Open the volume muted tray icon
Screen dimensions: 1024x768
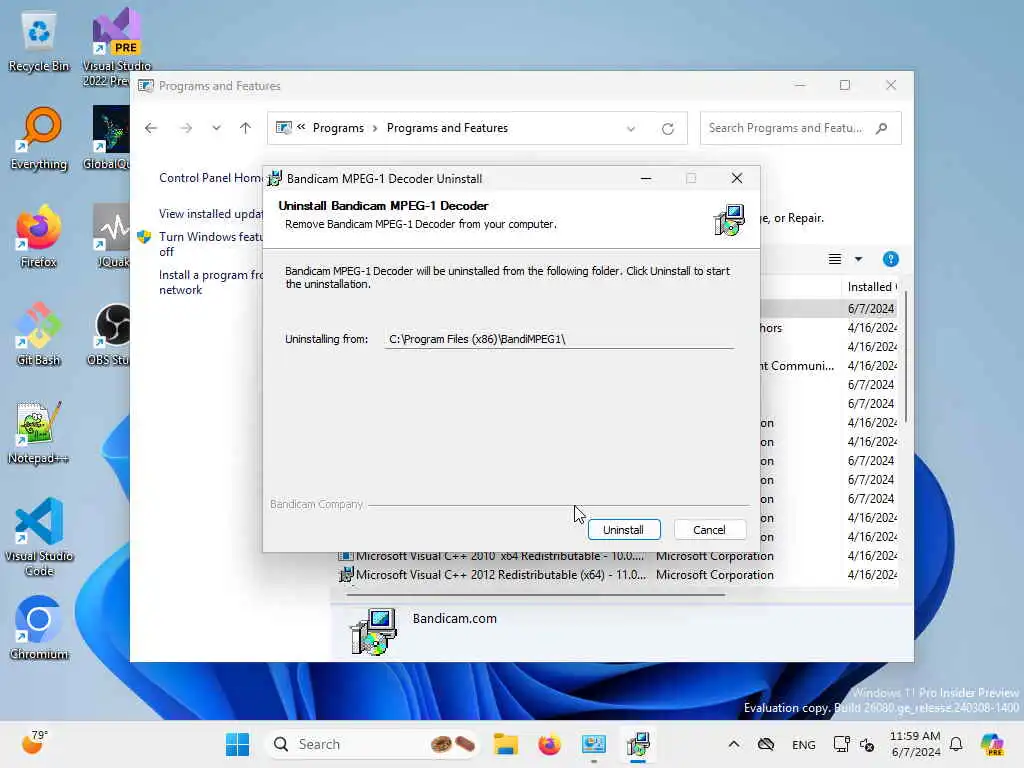pos(867,744)
